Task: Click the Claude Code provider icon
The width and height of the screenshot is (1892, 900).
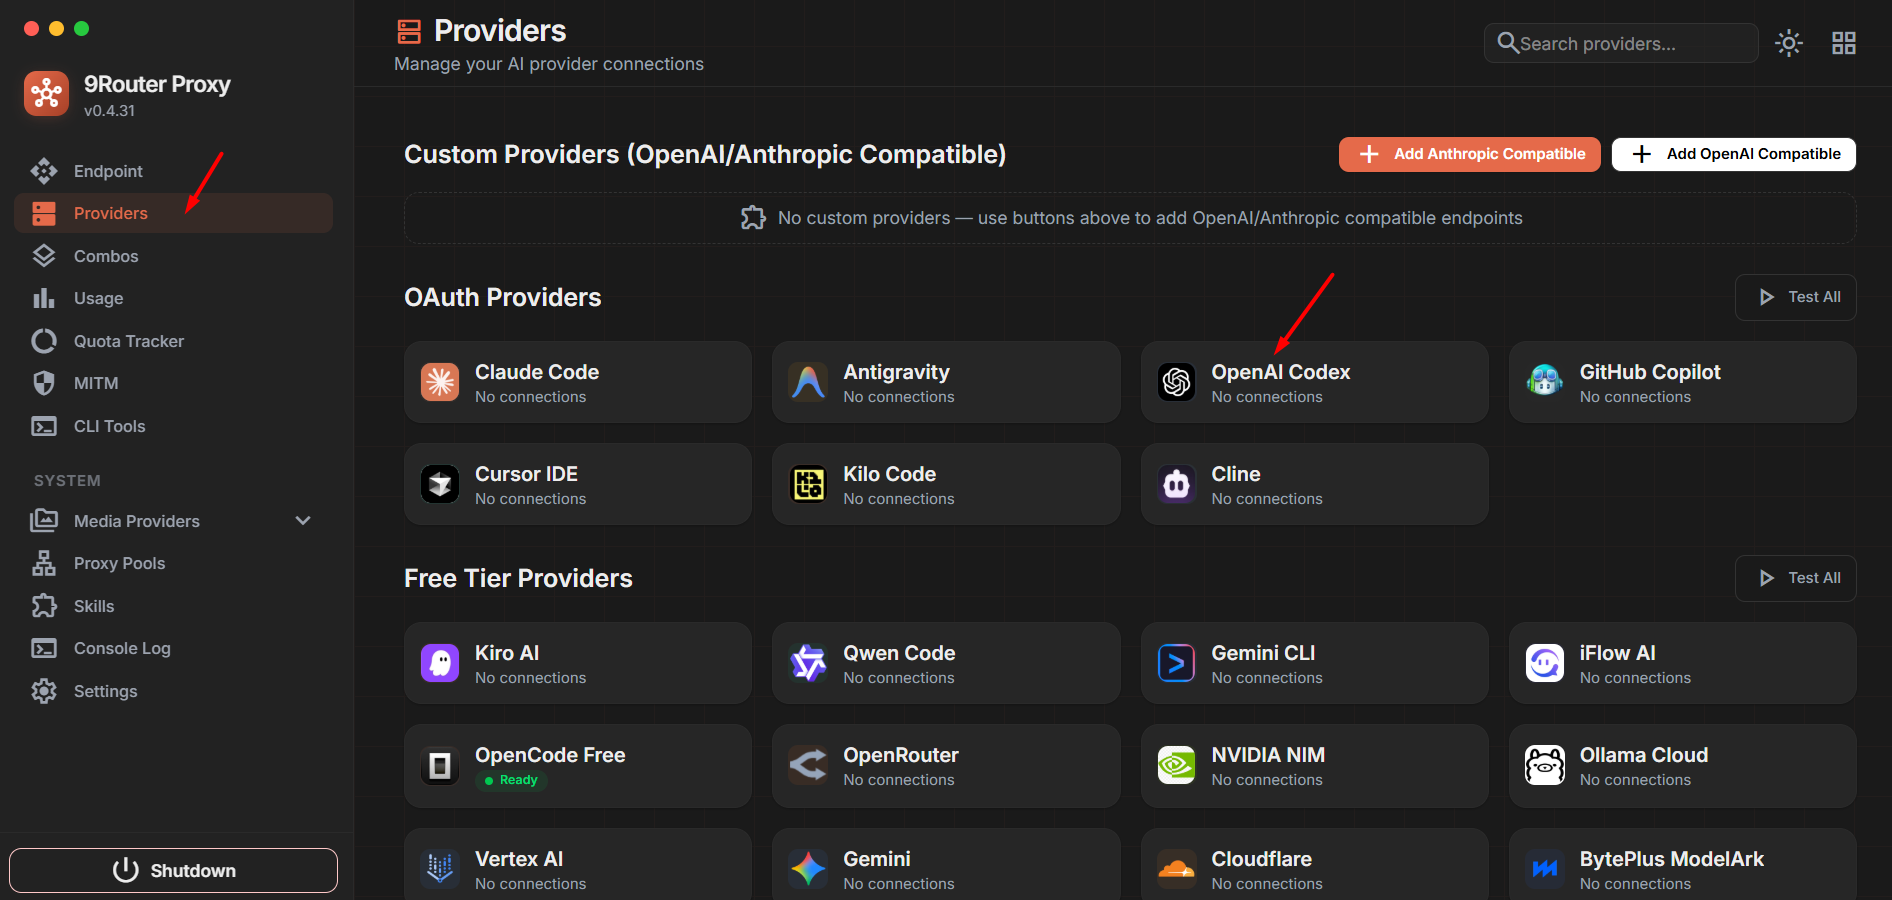Action: (x=440, y=382)
